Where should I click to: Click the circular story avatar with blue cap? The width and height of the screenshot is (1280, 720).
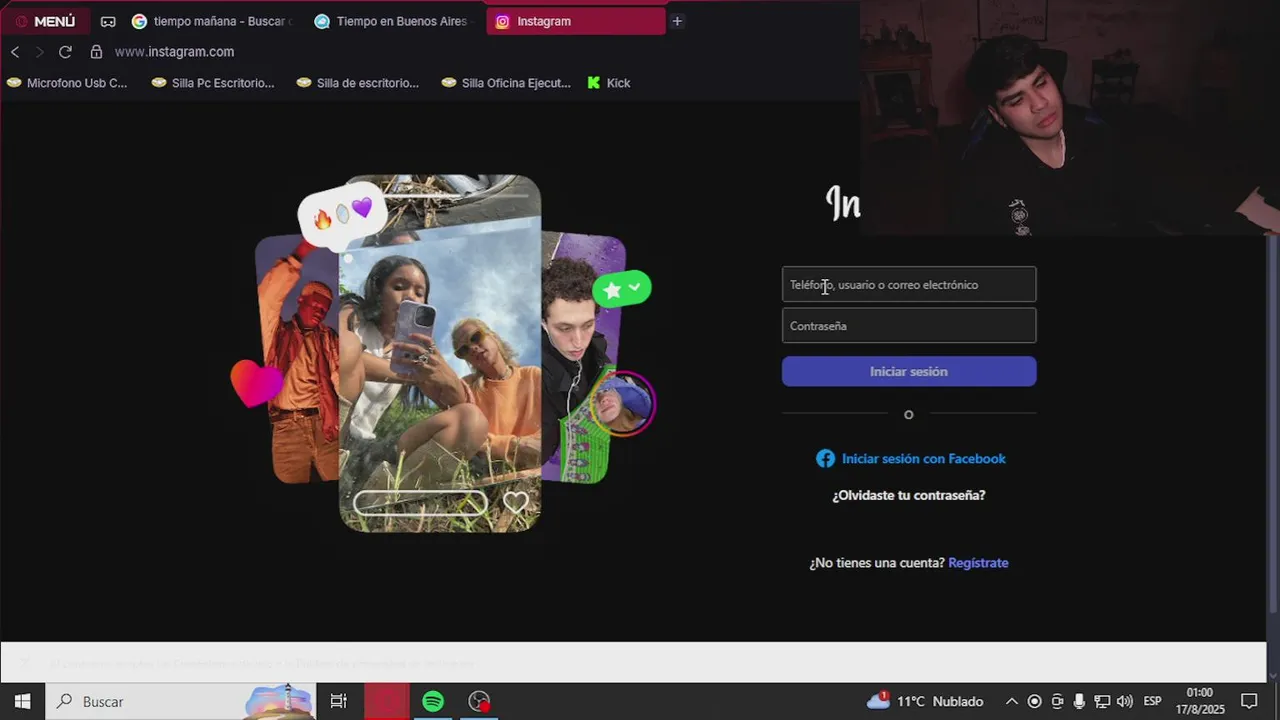coord(623,403)
